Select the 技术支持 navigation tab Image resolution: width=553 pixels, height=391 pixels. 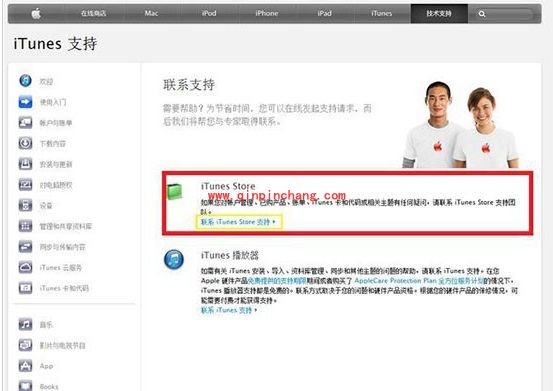click(439, 13)
